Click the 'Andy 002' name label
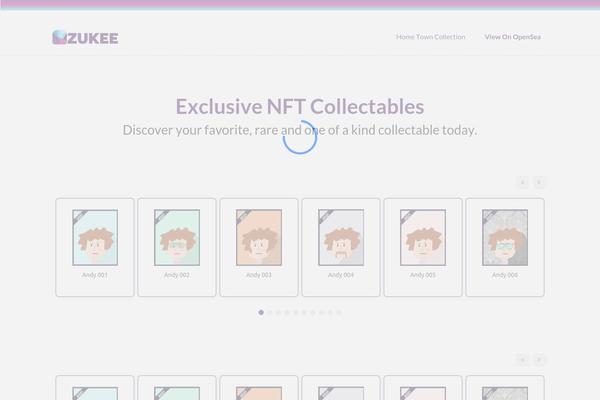This screenshot has width=600, height=400. 177,275
